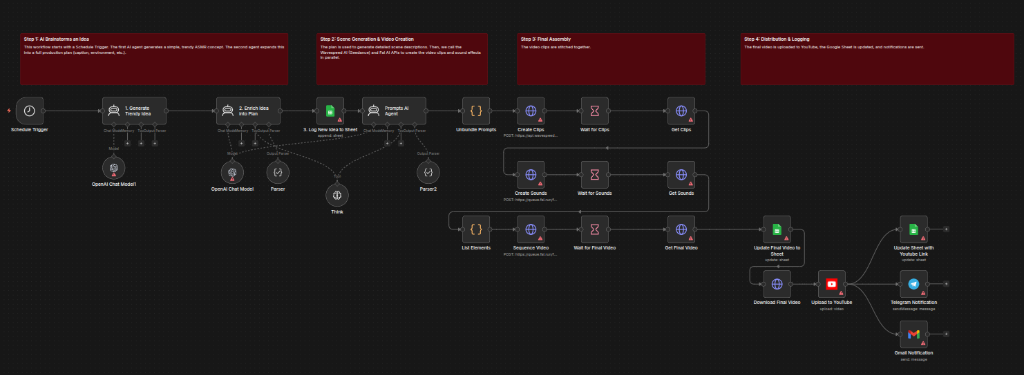
Task: Select the Step 1 AI Brainstorms sticky note
Action: tap(154, 59)
